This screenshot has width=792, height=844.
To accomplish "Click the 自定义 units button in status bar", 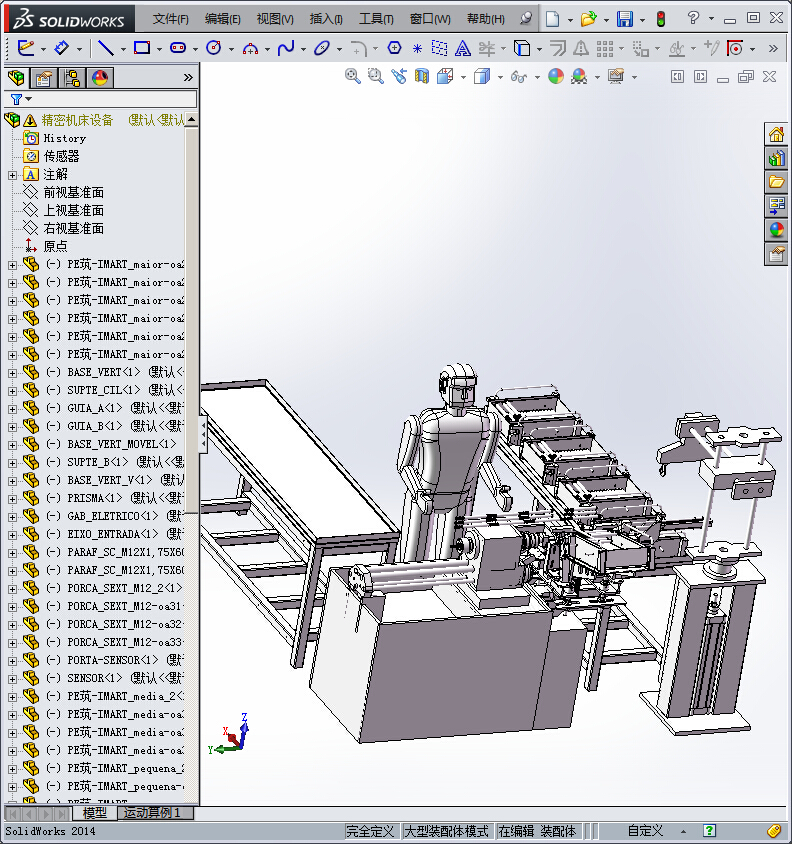I will pos(645,831).
